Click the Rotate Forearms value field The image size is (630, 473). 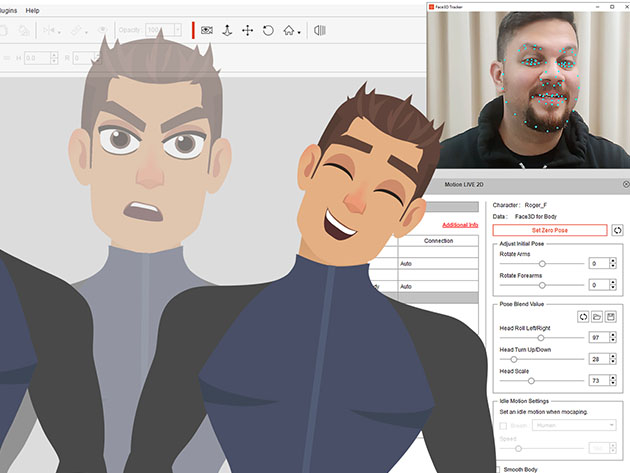point(599,285)
